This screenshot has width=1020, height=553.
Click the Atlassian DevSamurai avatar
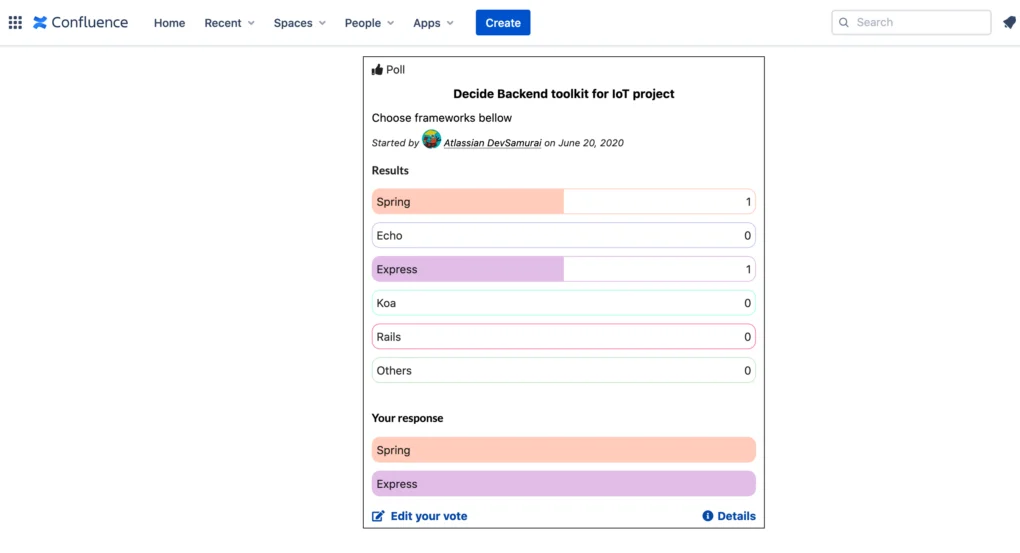(x=431, y=139)
